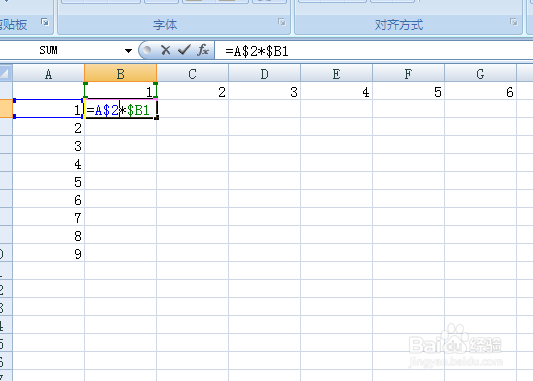Click cell A9 containing 8
Viewport: 533px width, 381px height.
click(49, 235)
